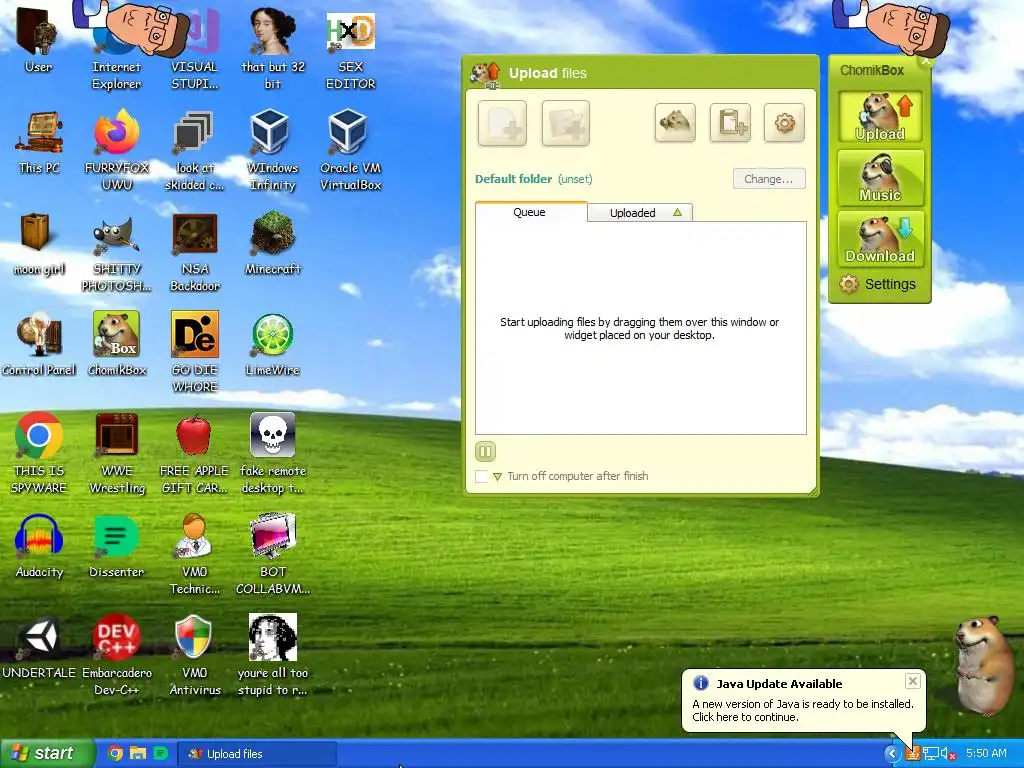Expand the shutdown options dropdown arrow
Screen dimensions: 1024x768
498,477
